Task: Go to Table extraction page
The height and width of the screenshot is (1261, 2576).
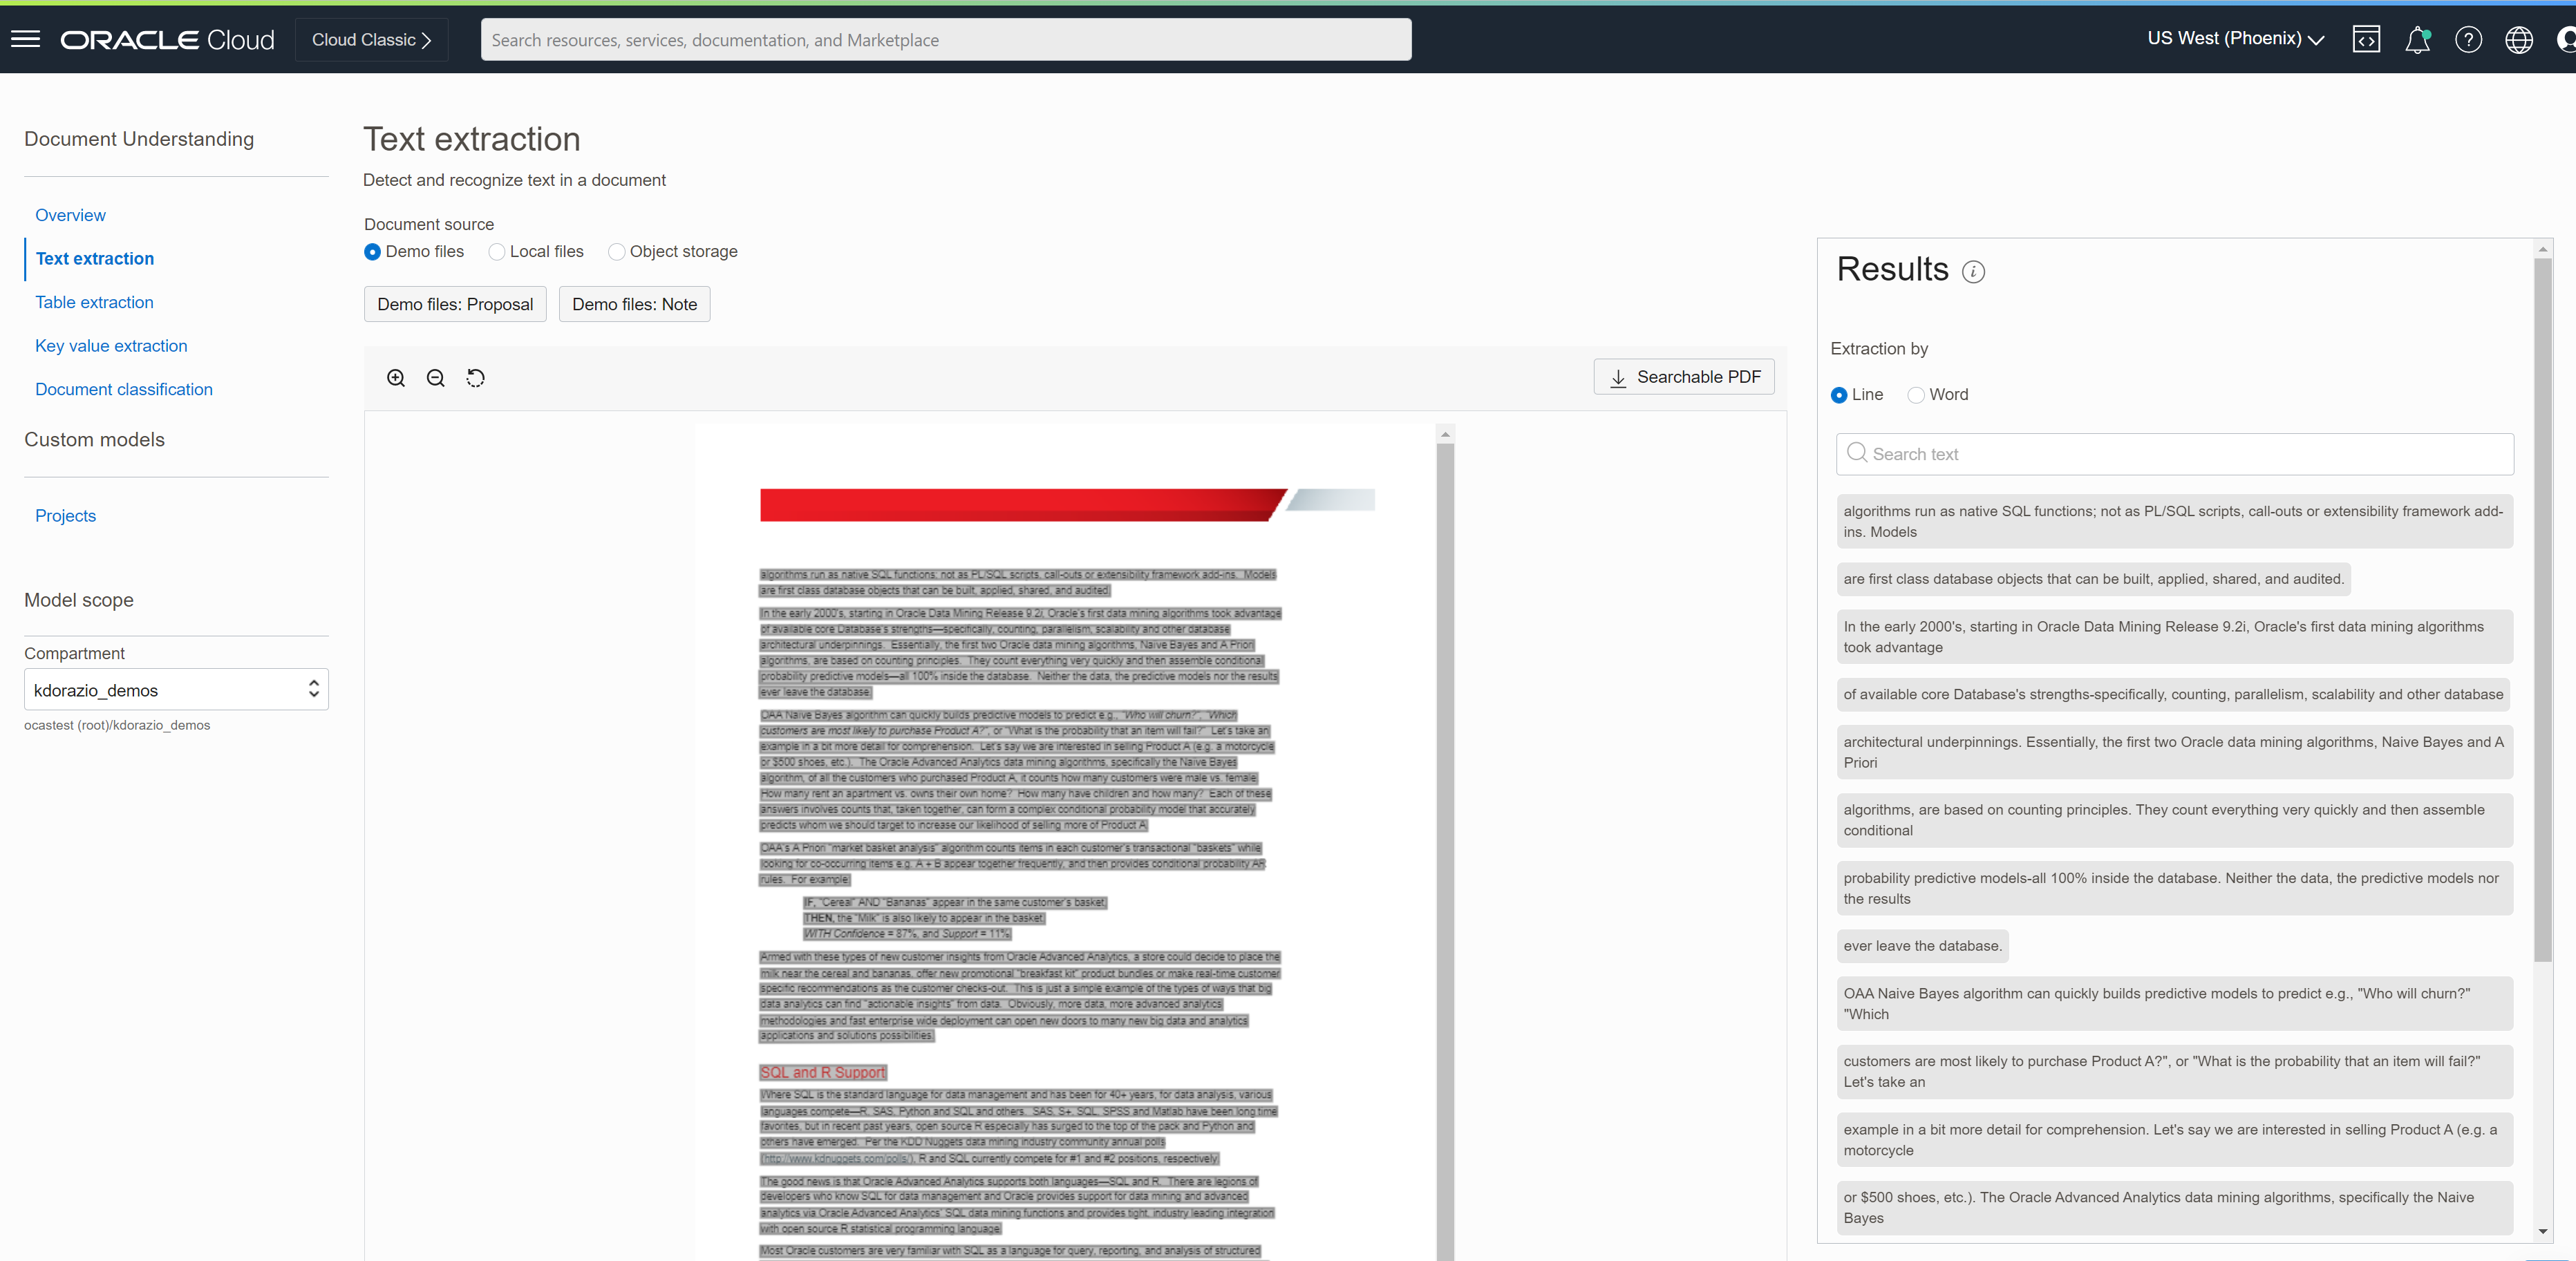Action: point(94,302)
